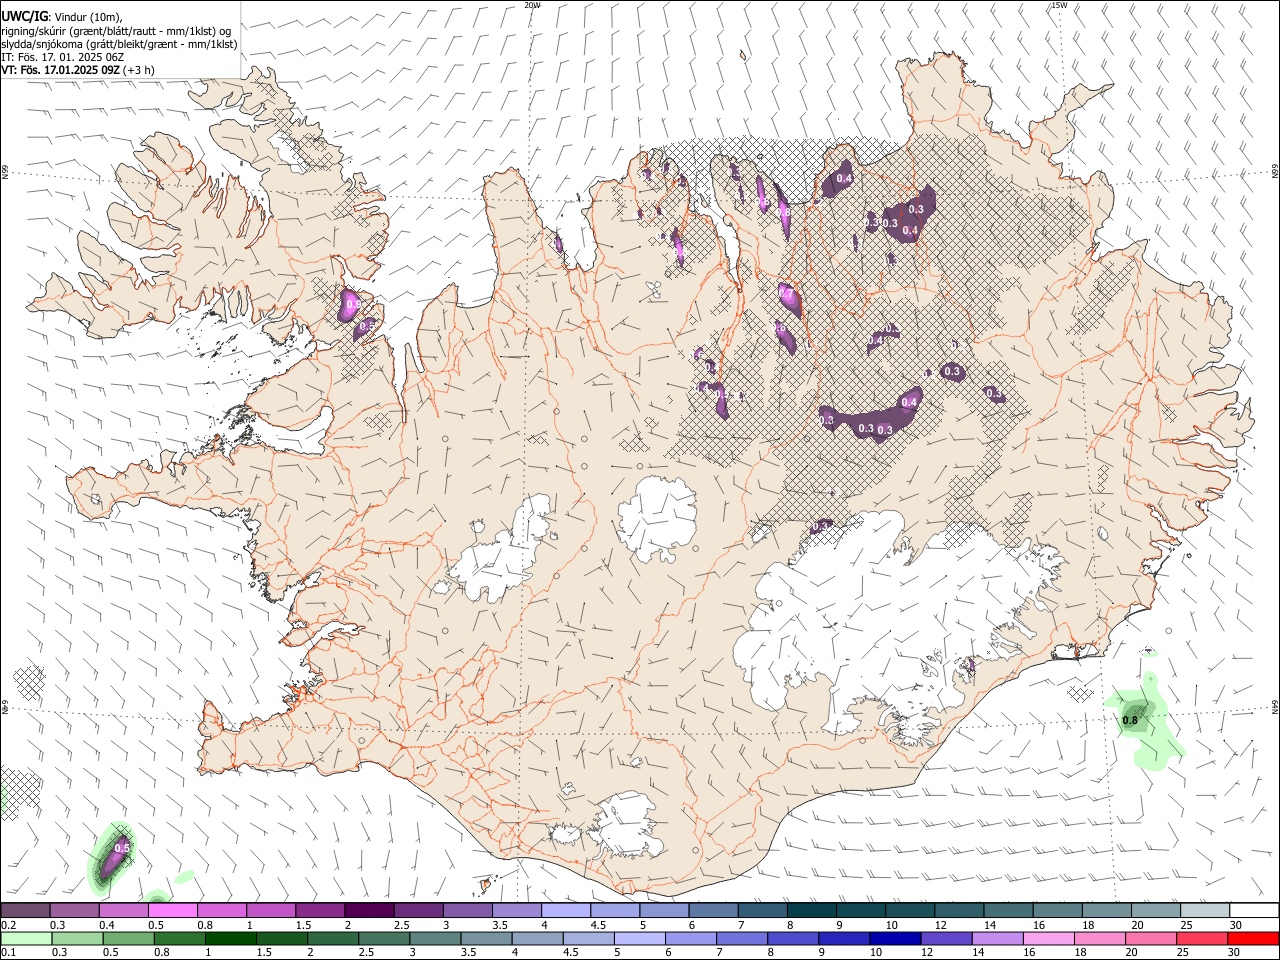The image size is (1280, 960).
Task: Pick lower legend darkest green swatch at 1
Action: coord(230,938)
